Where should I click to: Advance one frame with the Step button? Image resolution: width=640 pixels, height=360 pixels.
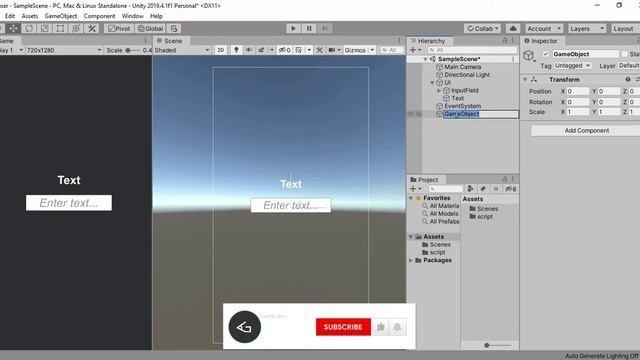coord(325,28)
